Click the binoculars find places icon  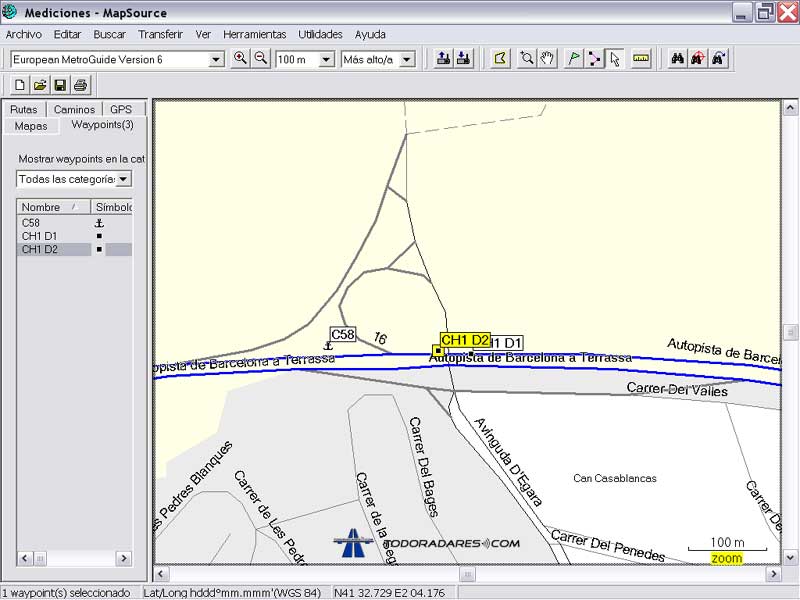click(677, 59)
